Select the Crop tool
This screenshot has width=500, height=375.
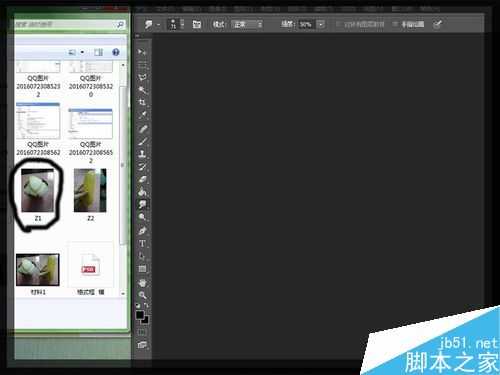click(142, 102)
